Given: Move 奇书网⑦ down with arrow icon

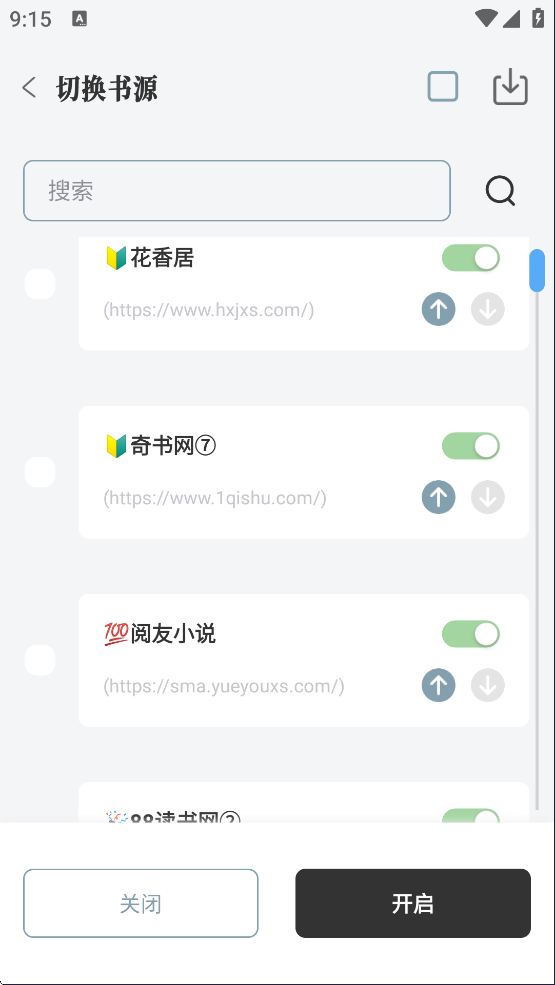Looking at the screenshot, I should pyautogui.click(x=488, y=498).
